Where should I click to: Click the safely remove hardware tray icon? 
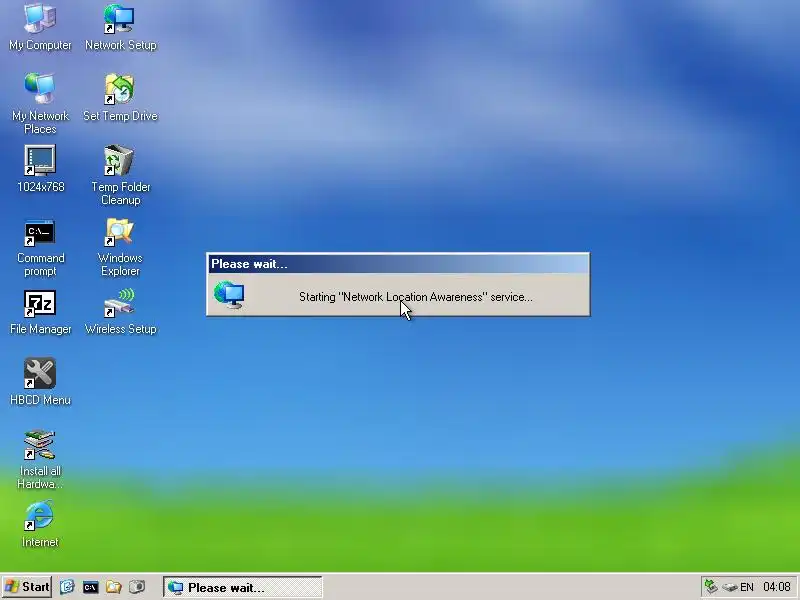730,587
